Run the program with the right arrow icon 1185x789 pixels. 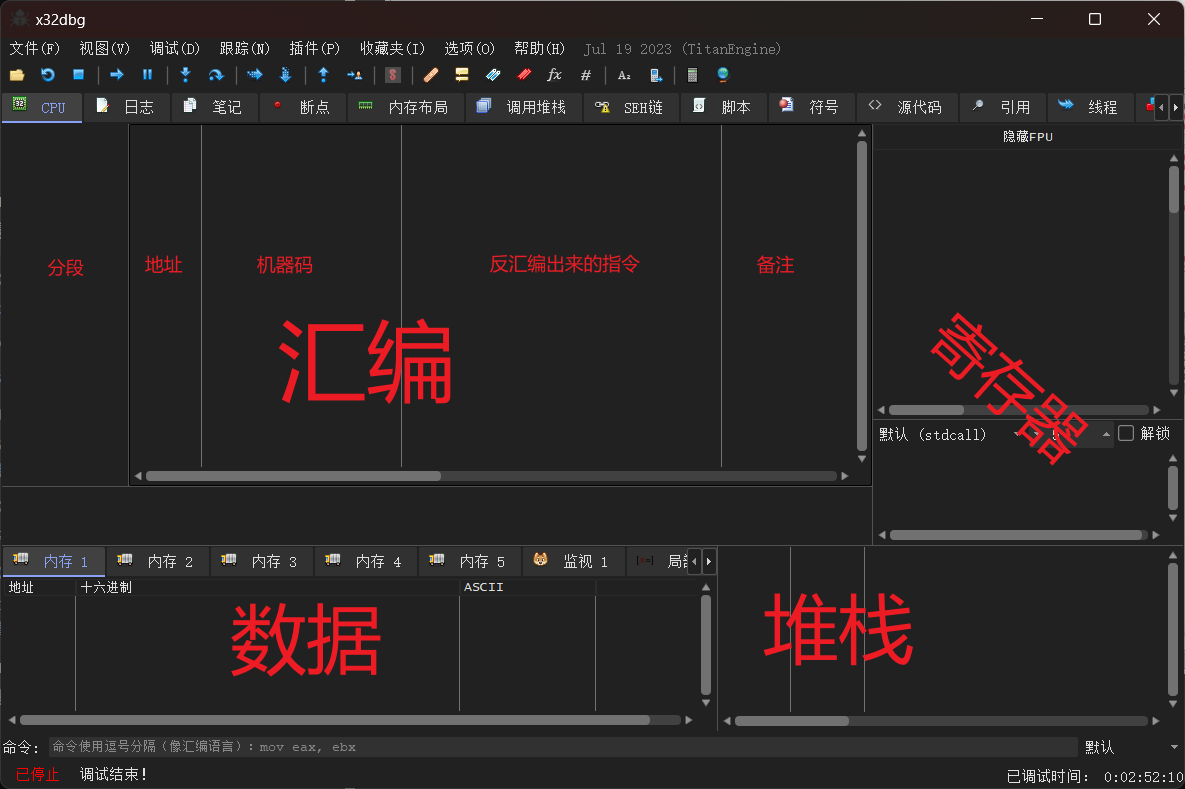[x=116, y=75]
